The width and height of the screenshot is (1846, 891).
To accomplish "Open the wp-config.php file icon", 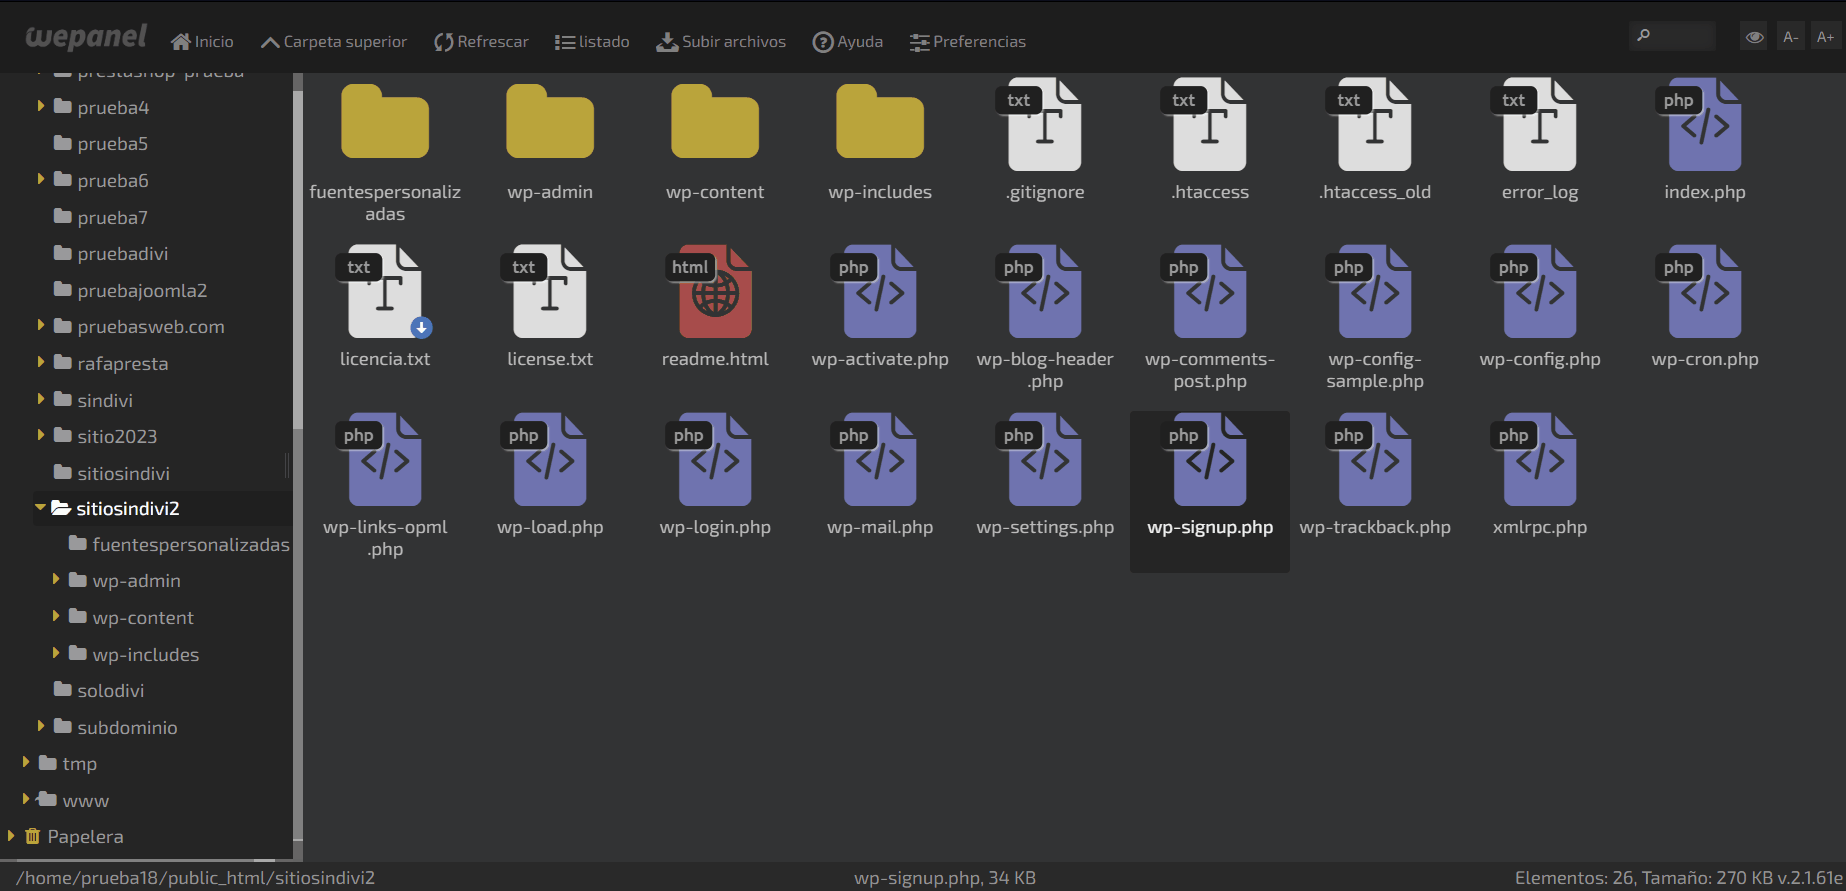I will pos(1539,292).
